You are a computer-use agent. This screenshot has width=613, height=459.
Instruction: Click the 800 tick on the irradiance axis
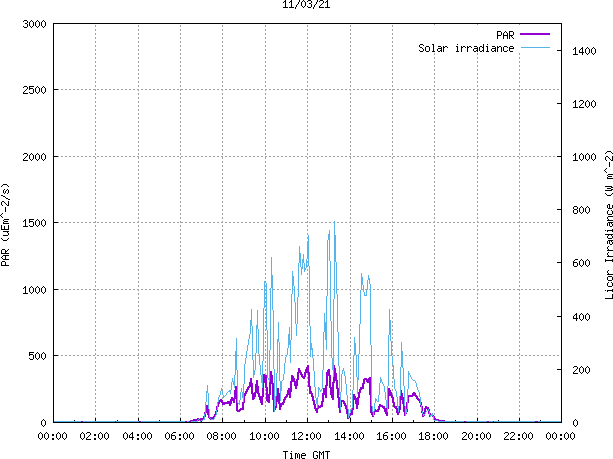click(x=581, y=210)
